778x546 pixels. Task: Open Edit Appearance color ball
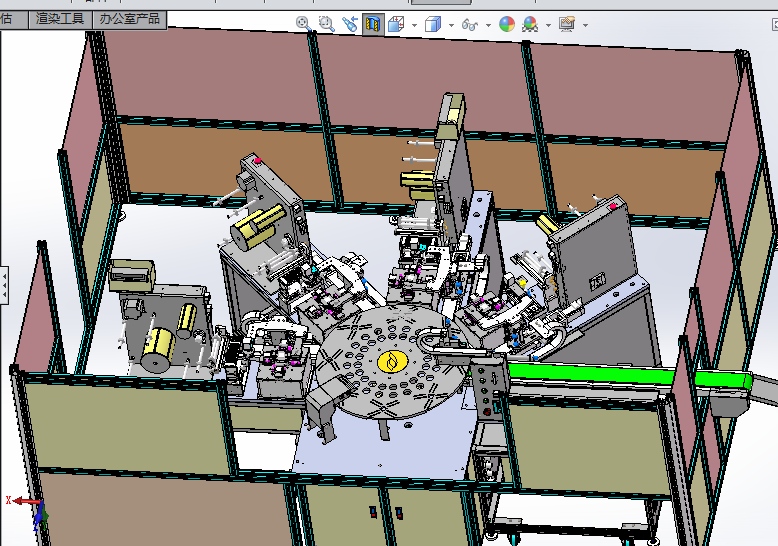[507, 24]
